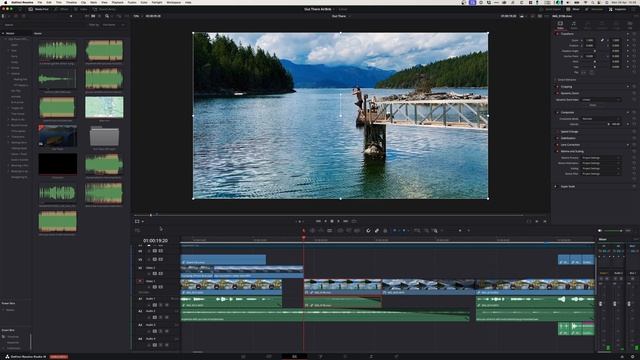The width and height of the screenshot is (640, 360).
Task: Open Project Settings gear icon
Action: 633,356
